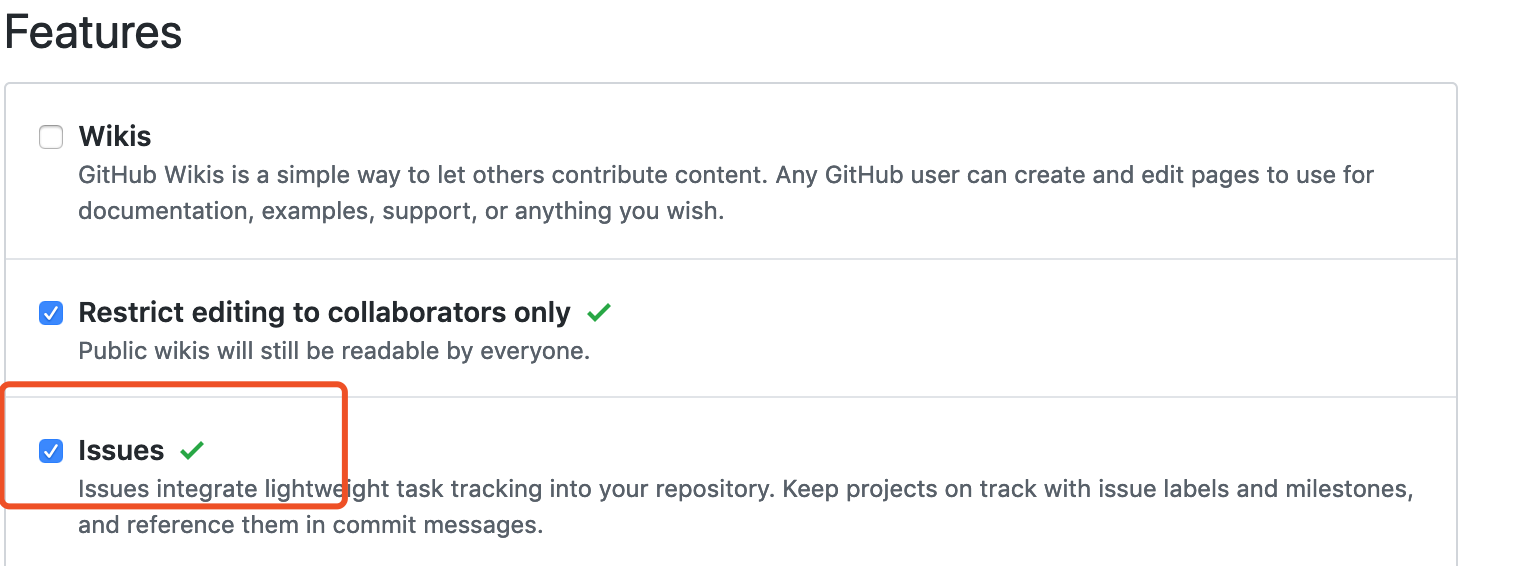Screen dimensions: 1522x566
Task: Select the bold Wikis label
Action: pos(115,136)
